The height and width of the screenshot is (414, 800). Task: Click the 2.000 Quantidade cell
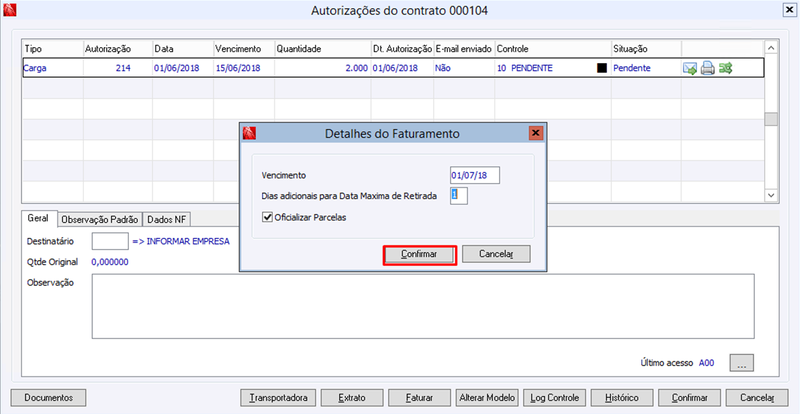click(322, 68)
